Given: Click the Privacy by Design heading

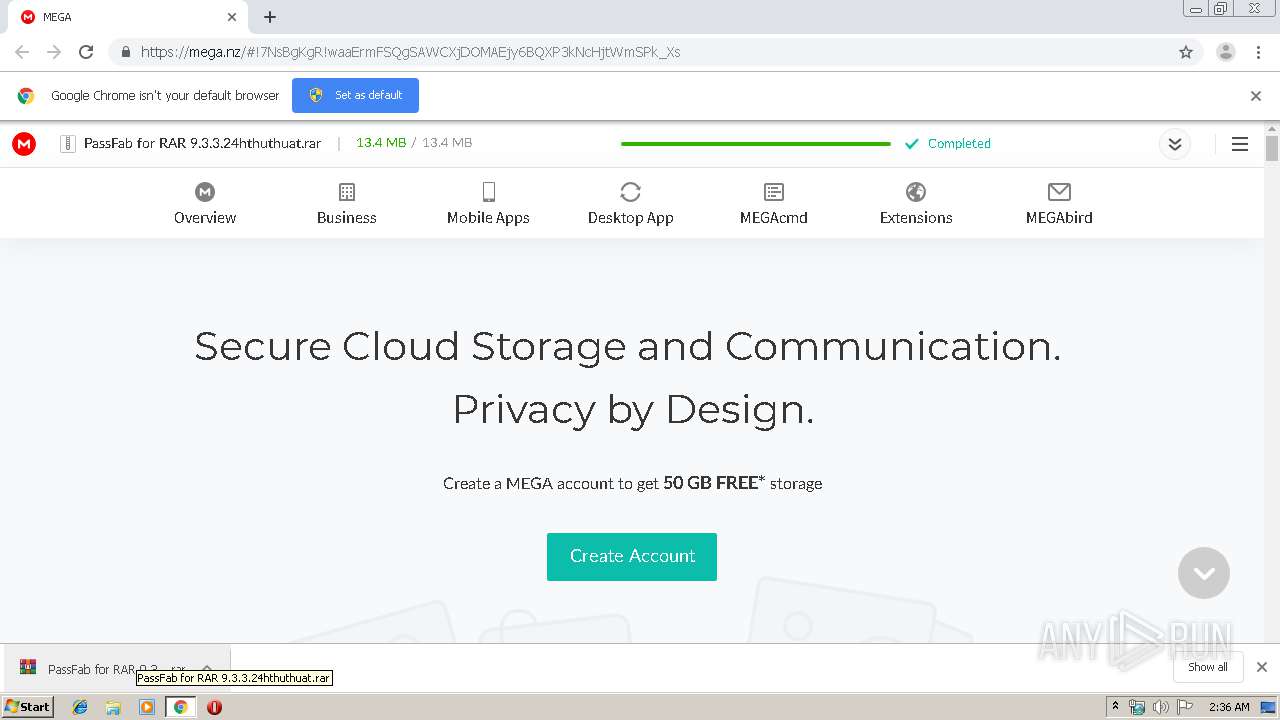Looking at the screenshot, I should point(633,410).
